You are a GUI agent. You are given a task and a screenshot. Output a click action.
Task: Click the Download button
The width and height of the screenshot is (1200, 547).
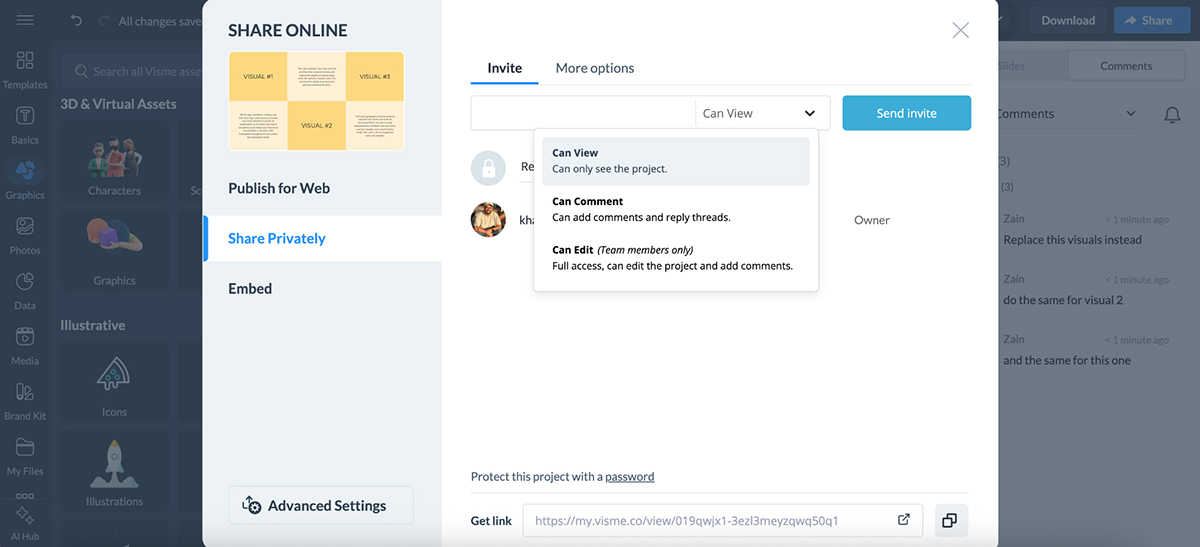[1068, 20]
